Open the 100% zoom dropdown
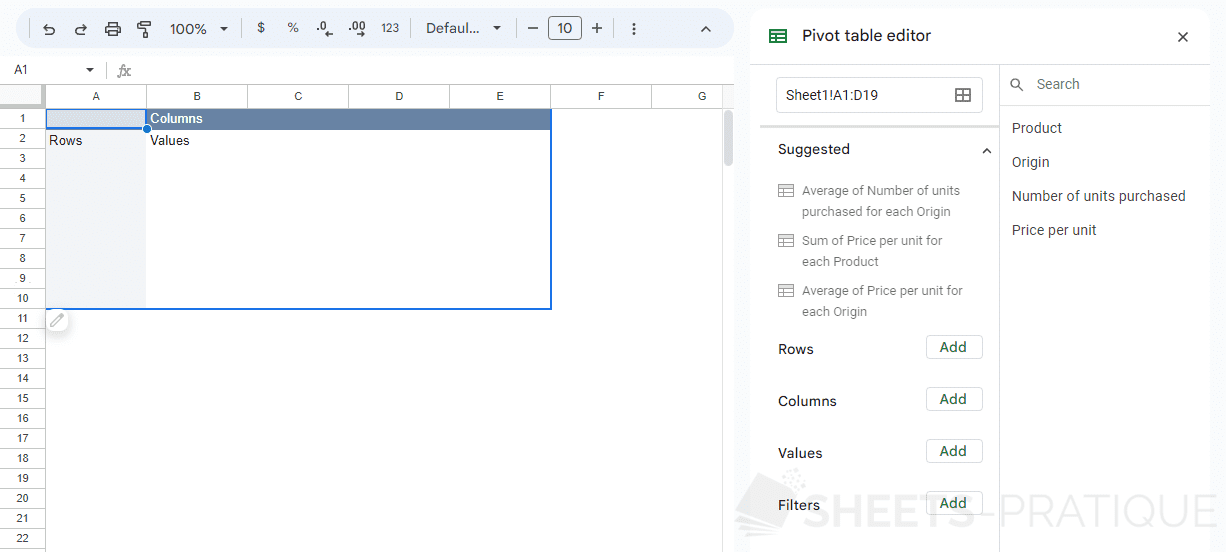 tap(199, 29)
